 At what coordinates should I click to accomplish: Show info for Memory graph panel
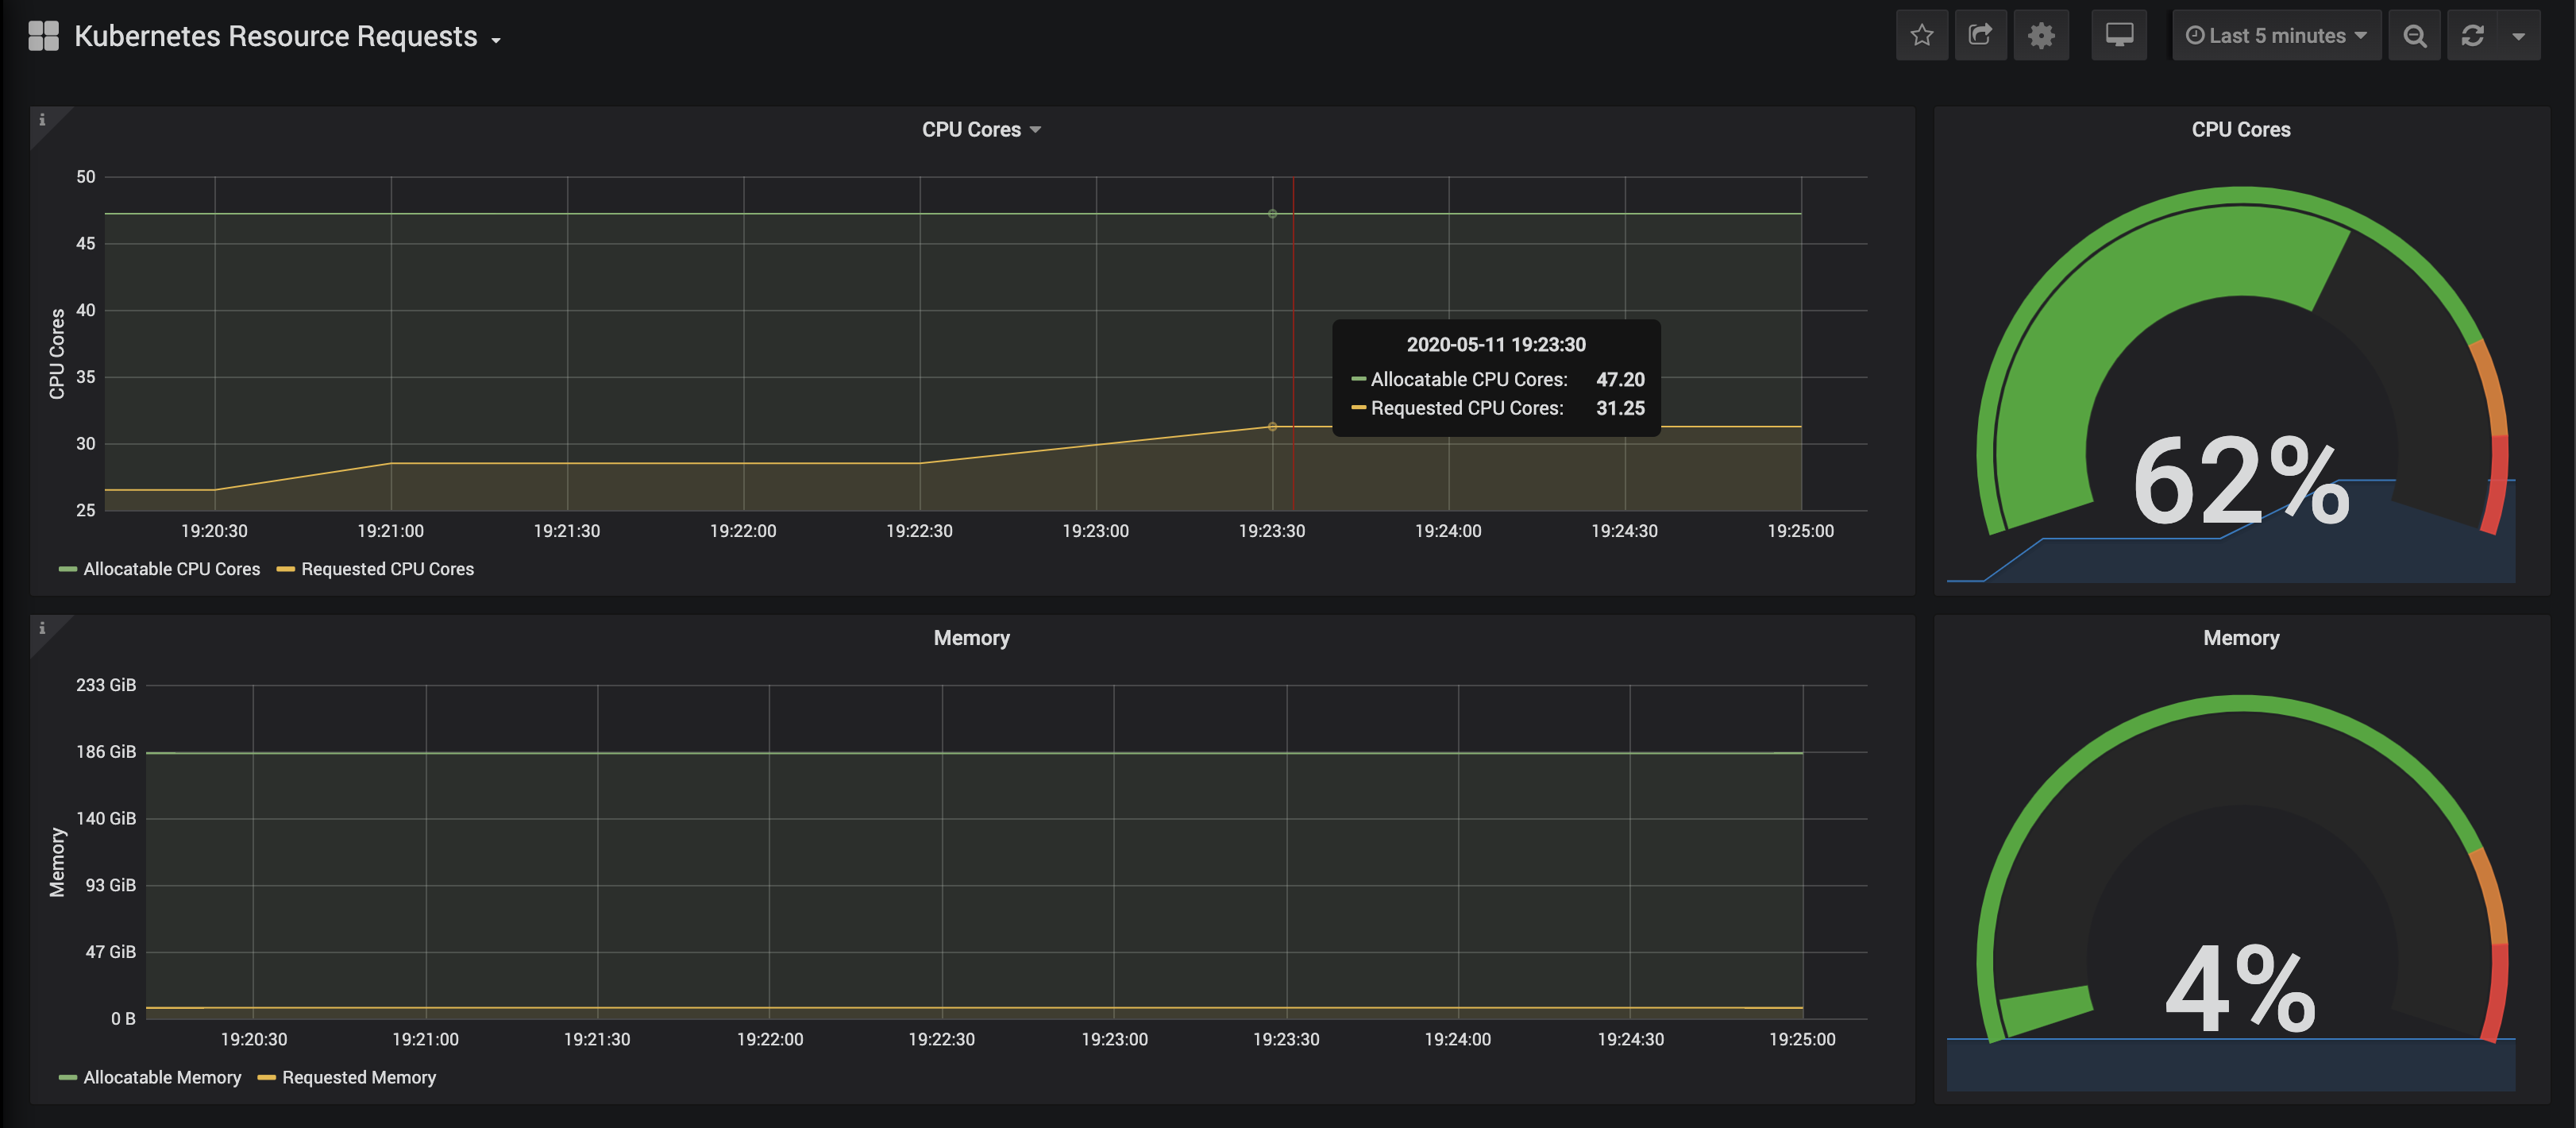[42, 628]
